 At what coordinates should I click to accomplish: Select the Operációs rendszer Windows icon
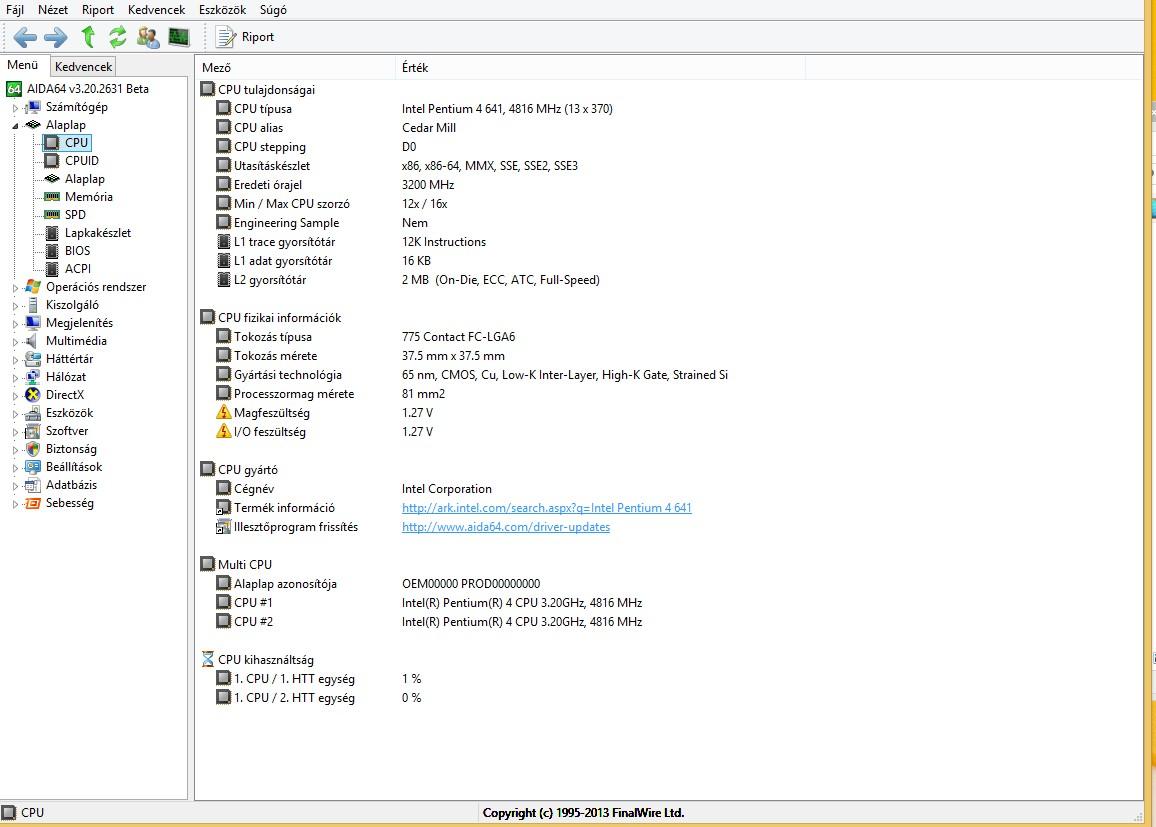[32, 286]
